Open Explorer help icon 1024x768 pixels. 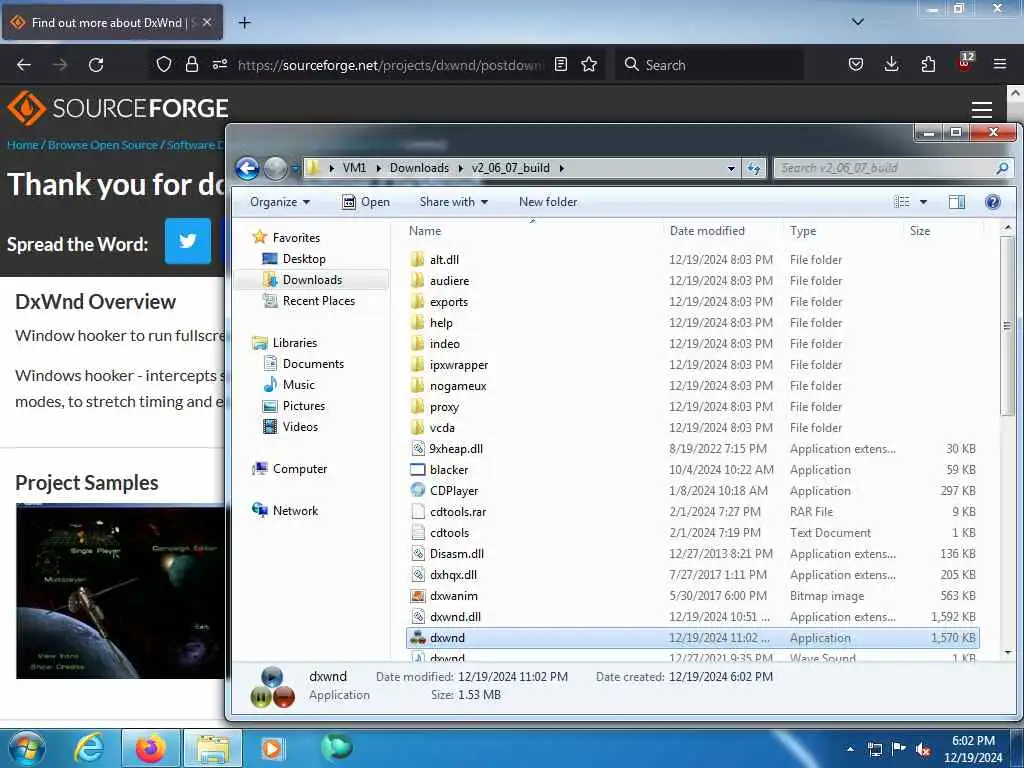coord(993,202)
